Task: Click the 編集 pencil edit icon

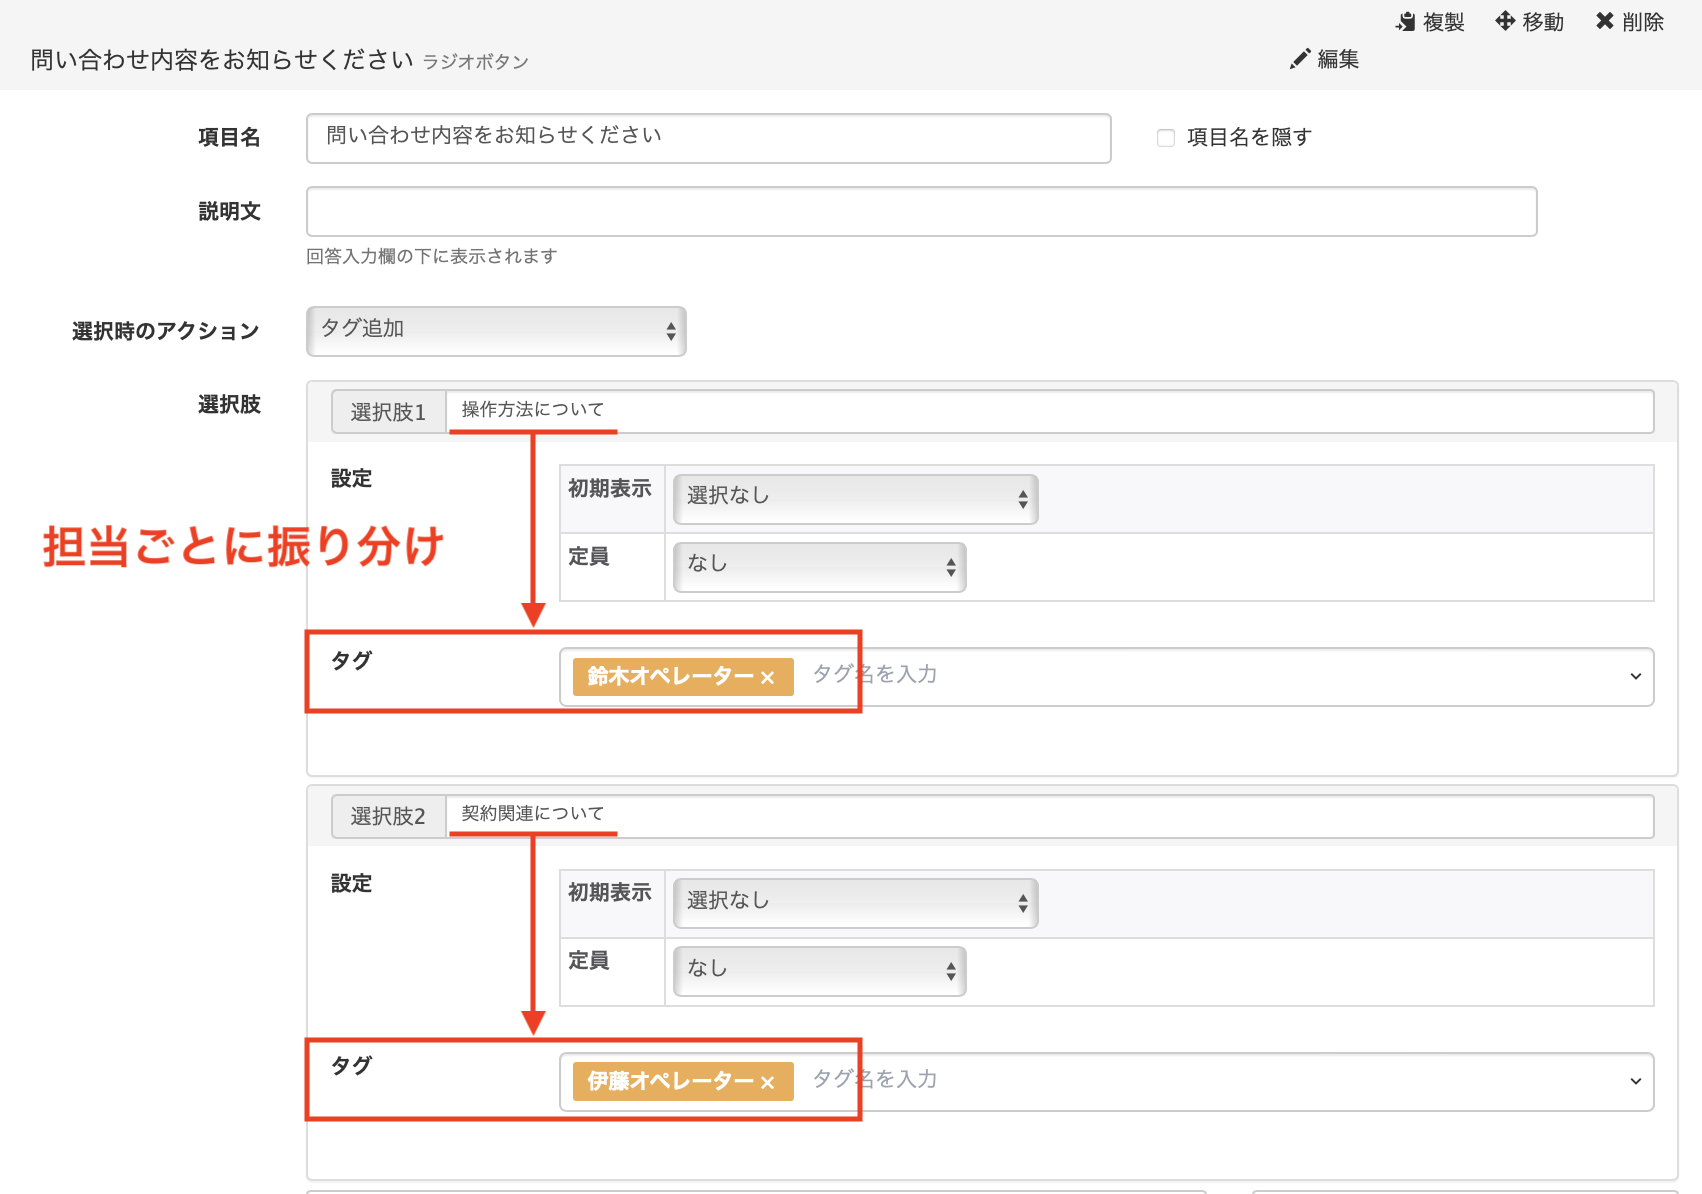Action: [1299, 59]
